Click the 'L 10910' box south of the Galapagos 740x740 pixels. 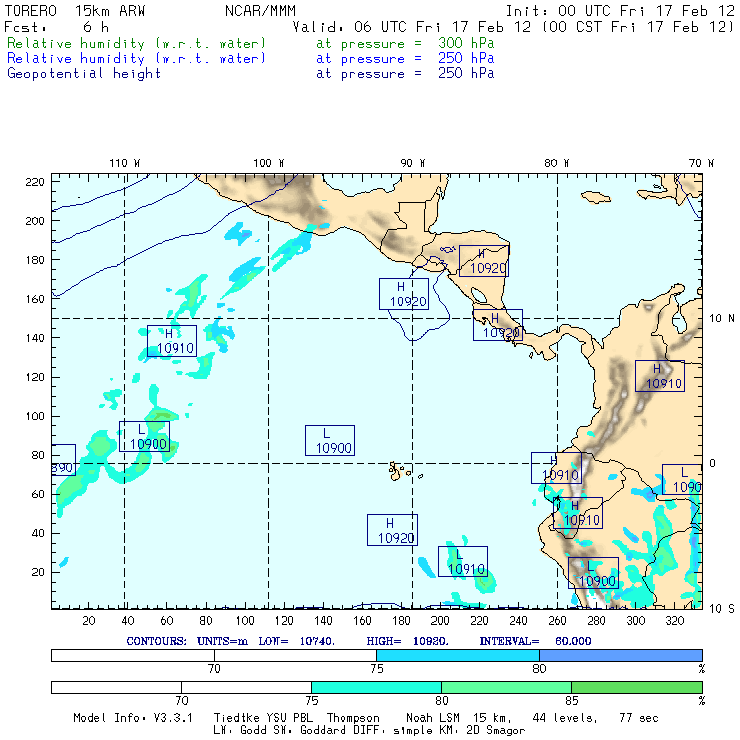click(x=463, y=561)
